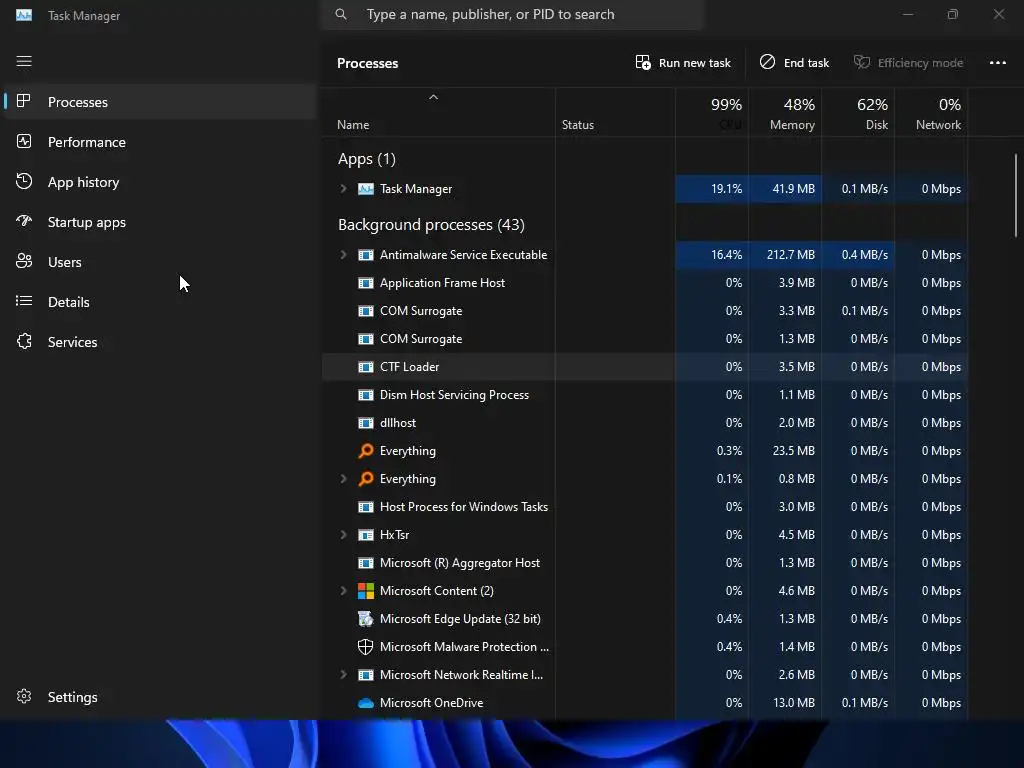Click the Microsoft OneDrive cloud icon

tap(366, 703)
